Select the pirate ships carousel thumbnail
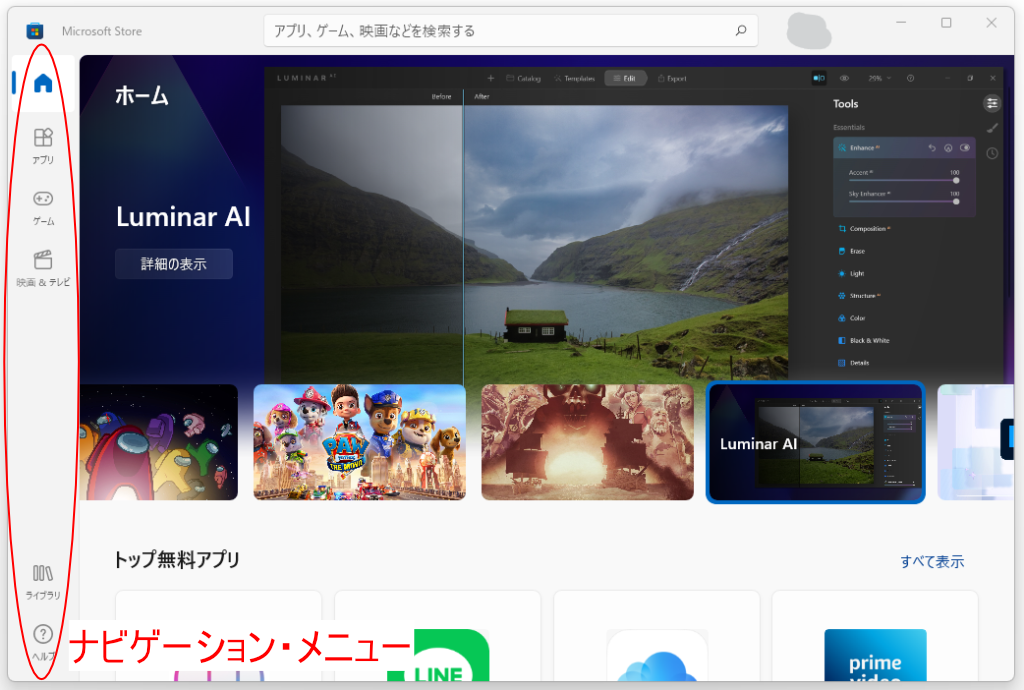 (587, 442)
